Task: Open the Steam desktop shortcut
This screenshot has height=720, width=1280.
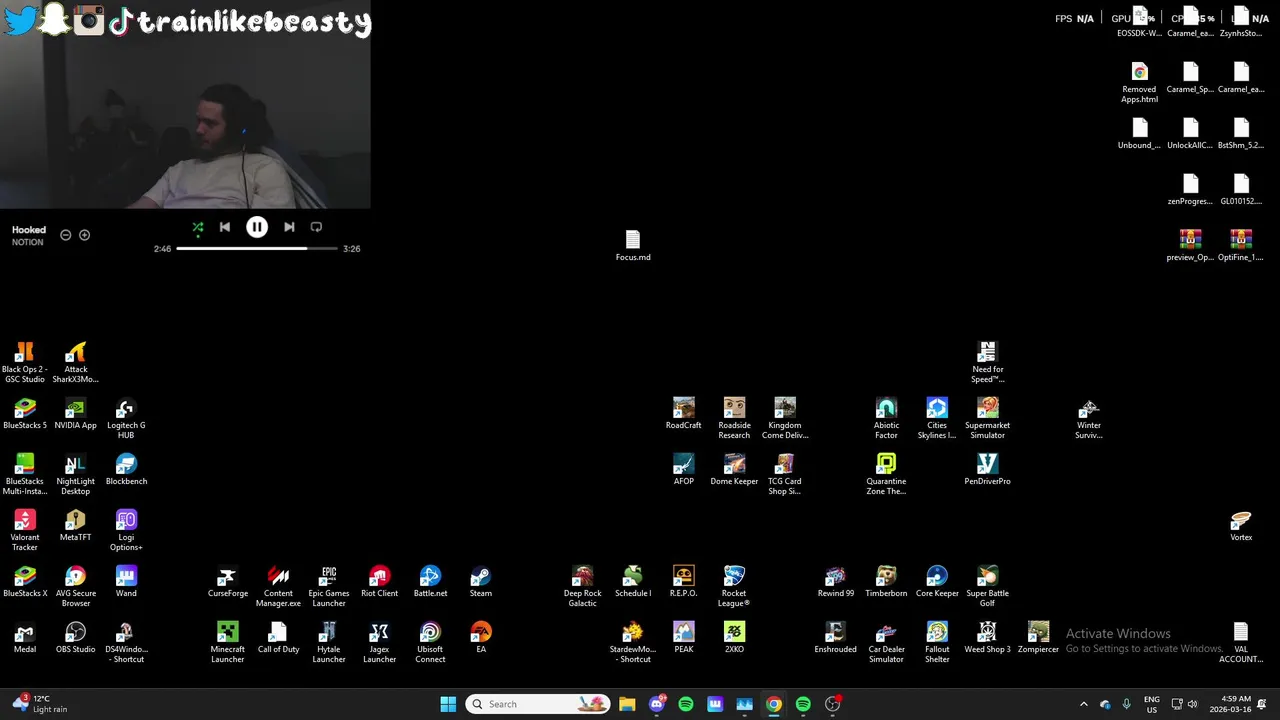Action: click(480, 581)
